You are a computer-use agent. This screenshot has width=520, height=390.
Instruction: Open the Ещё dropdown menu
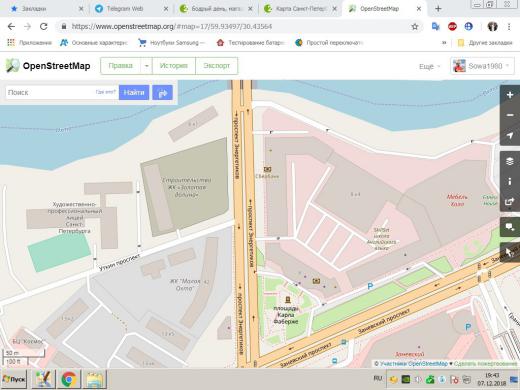point(429,67)
